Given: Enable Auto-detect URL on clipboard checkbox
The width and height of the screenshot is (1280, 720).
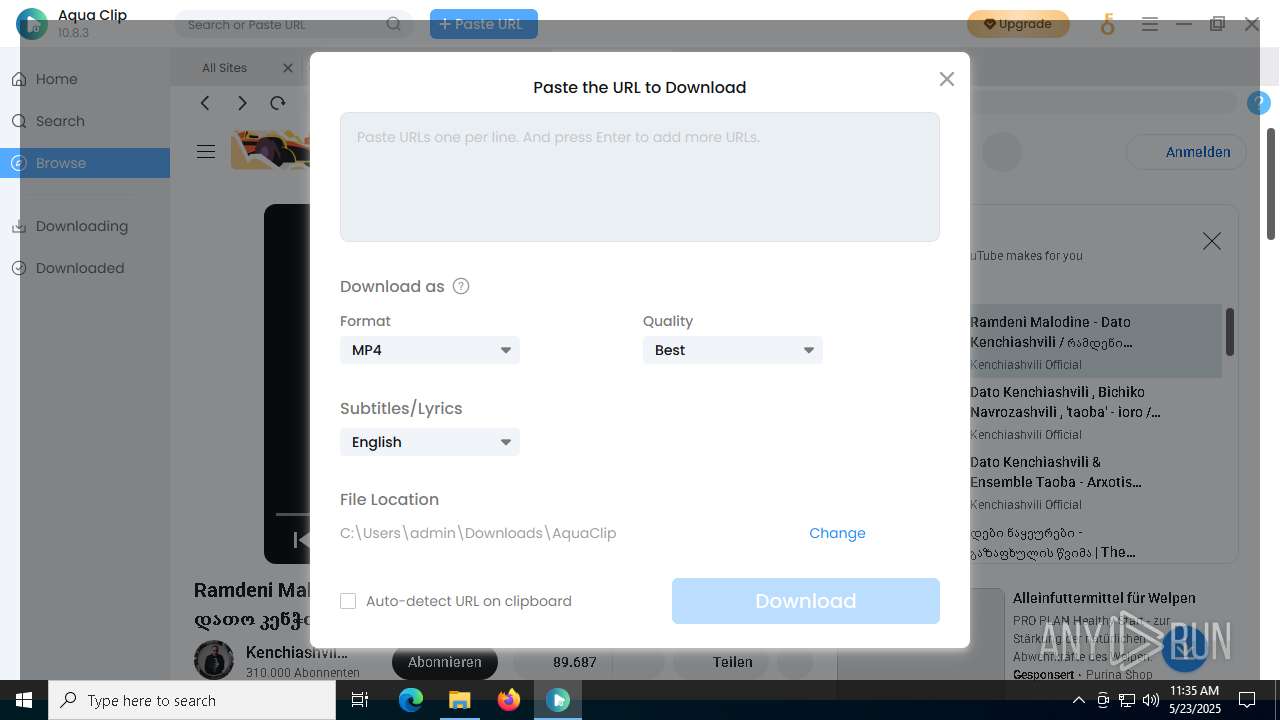Looking at the screenshot, I should pos(348,601).
